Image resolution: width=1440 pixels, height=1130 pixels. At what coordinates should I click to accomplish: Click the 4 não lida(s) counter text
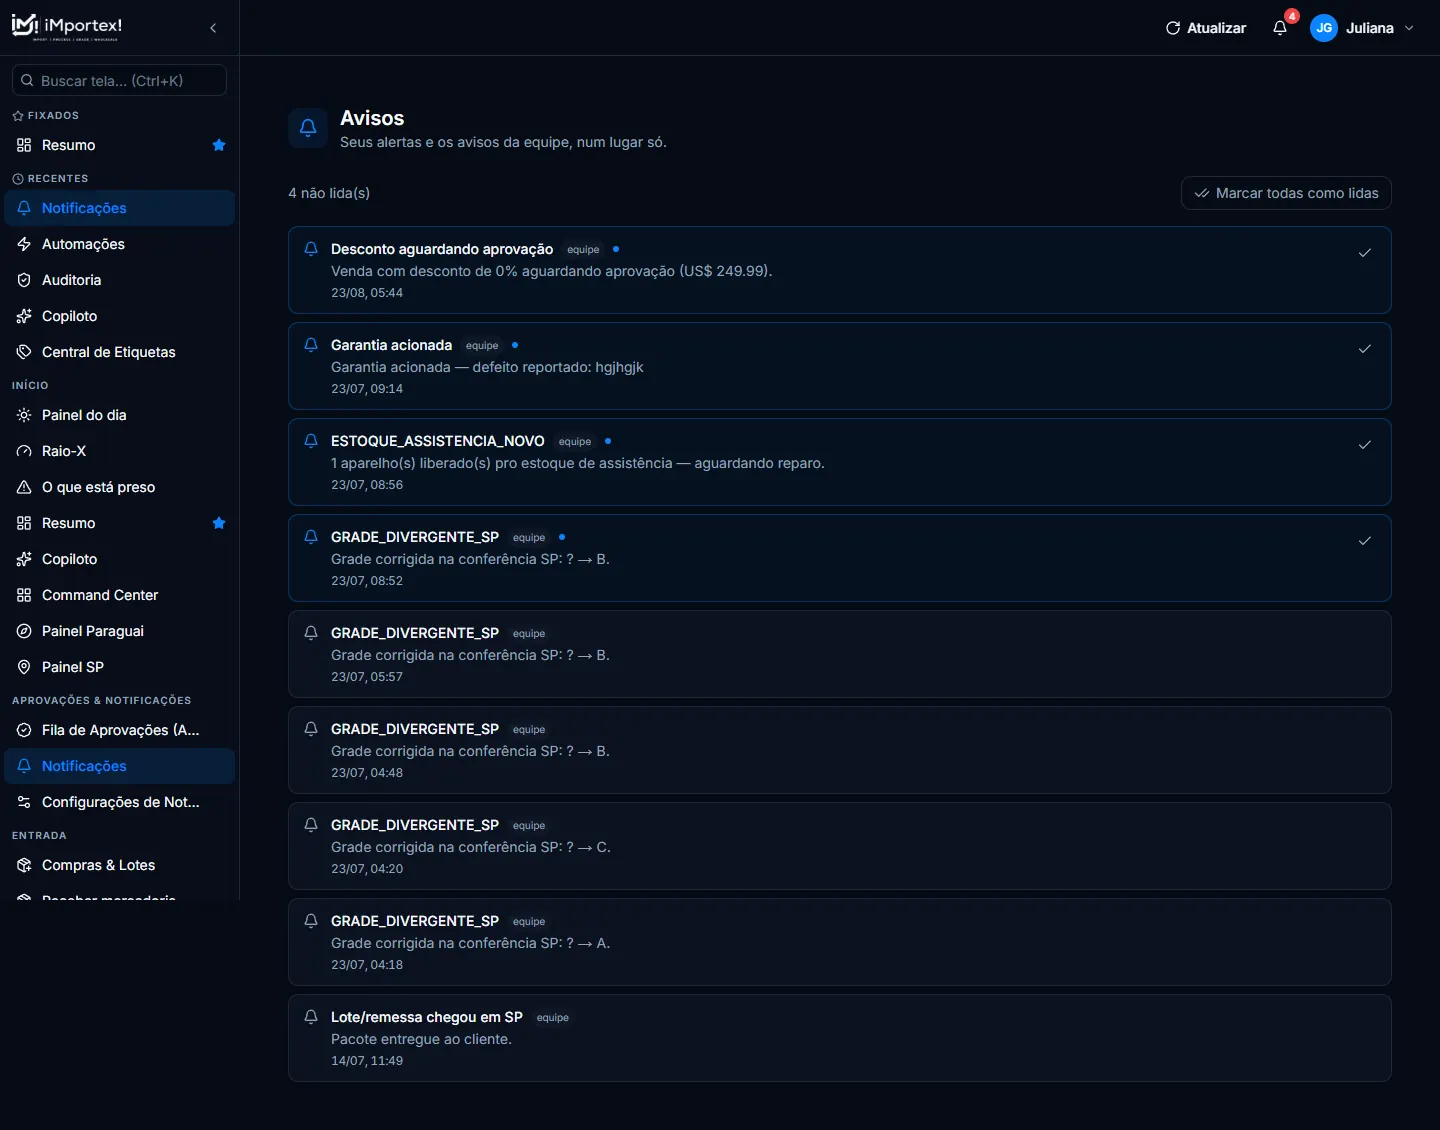pyautogui.click(x=329, y=193)
